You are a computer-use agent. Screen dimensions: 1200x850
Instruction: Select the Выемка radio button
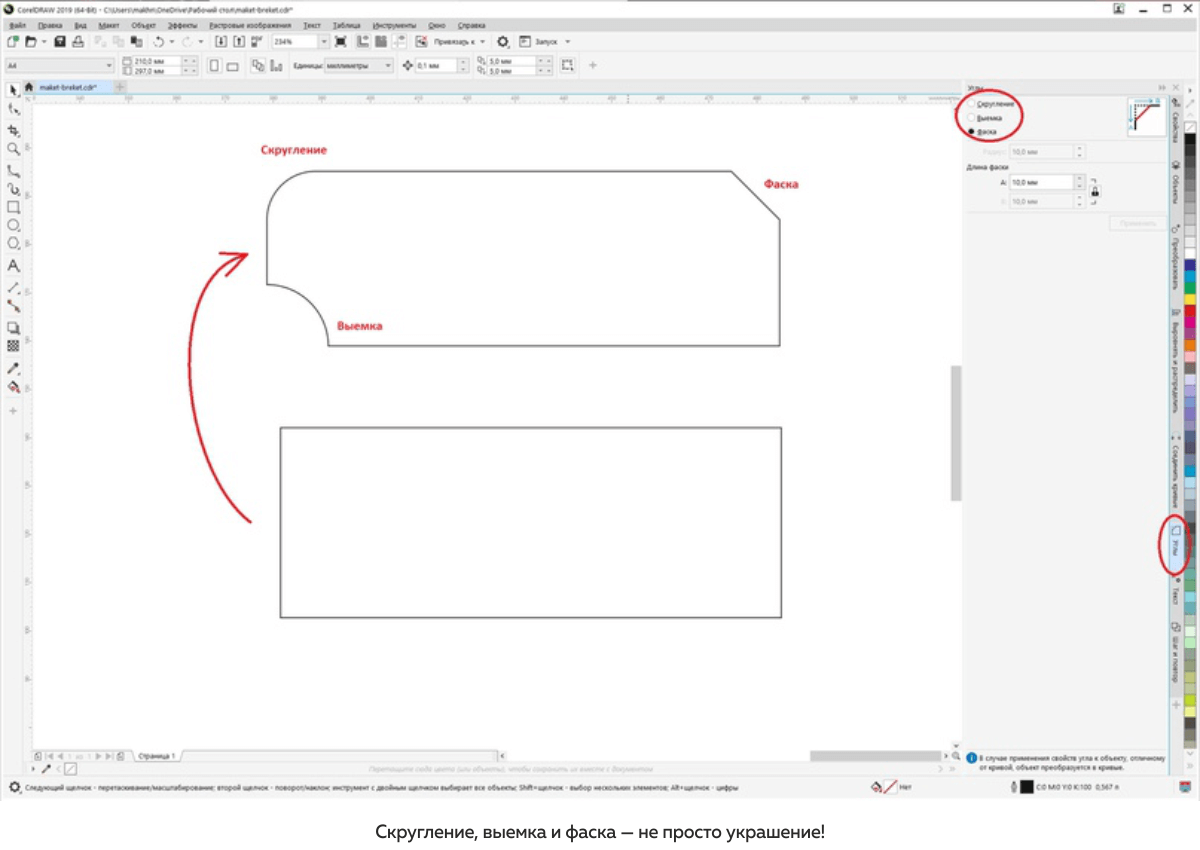click(x=970, y=118)
